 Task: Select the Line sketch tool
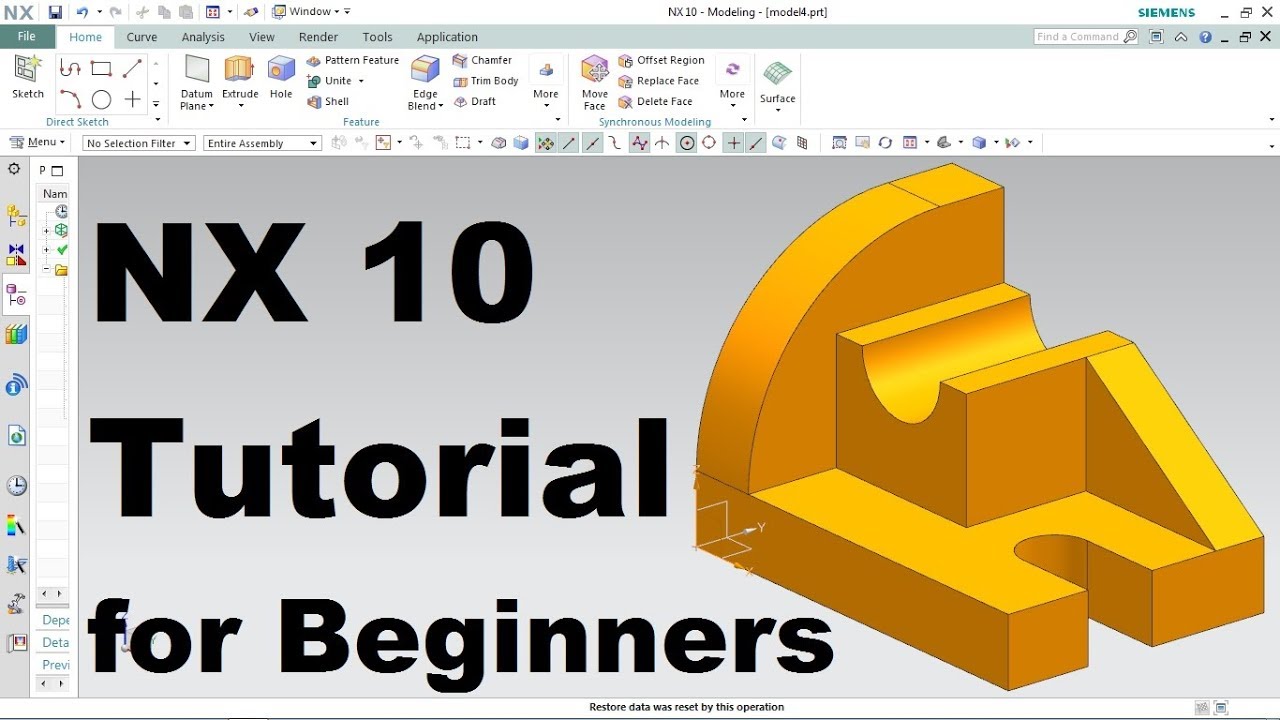(x=132, y=68)
